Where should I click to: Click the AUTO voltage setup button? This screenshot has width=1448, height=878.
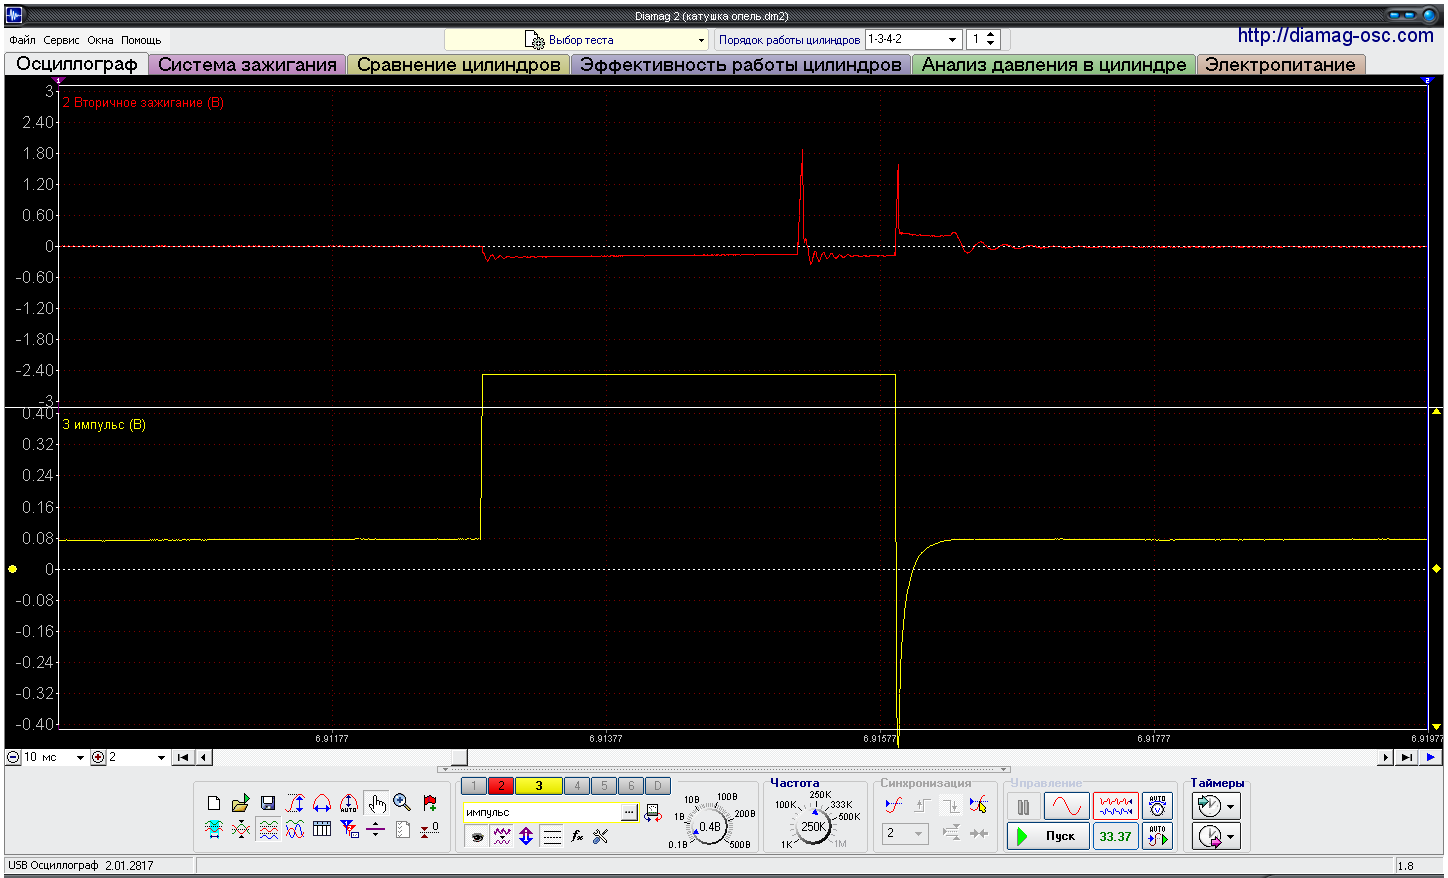(1157, 806)
